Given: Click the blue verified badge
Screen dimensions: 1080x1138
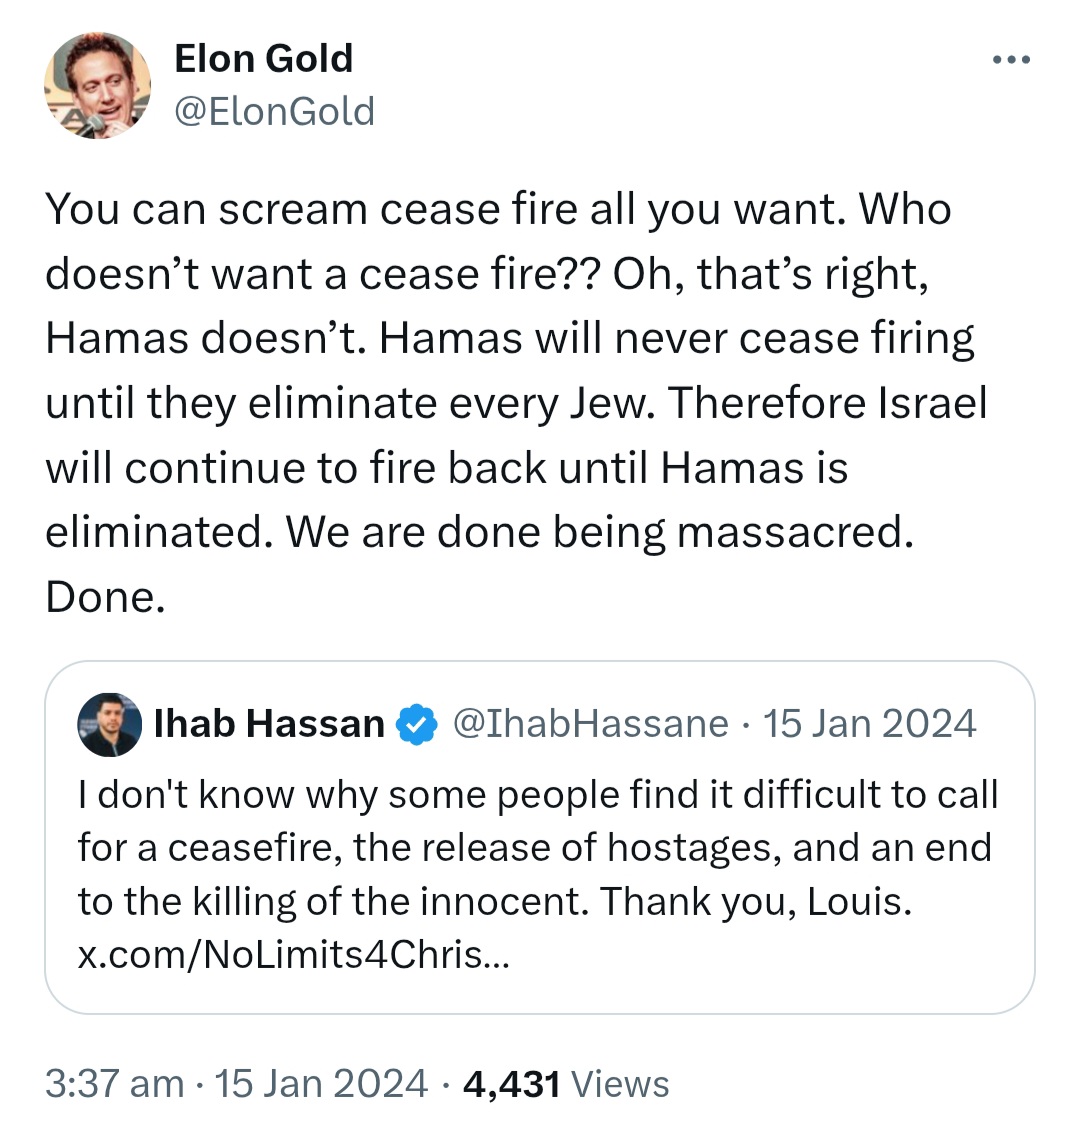Looking at the screenshot, I should (416, 724).
